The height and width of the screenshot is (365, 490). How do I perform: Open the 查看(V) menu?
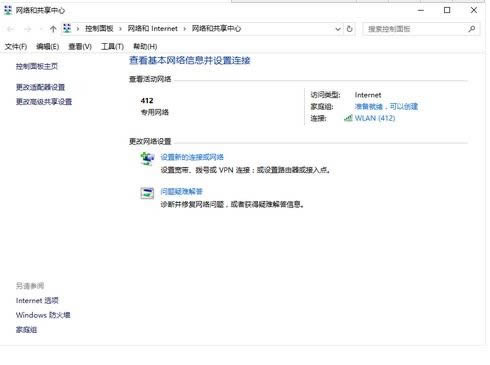80,47
